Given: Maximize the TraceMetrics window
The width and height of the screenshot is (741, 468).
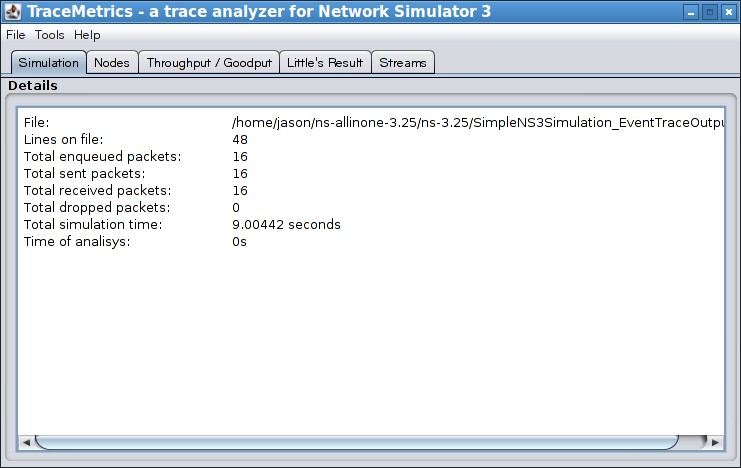Looking at the screenshot, I should click(x=710, y=12).
